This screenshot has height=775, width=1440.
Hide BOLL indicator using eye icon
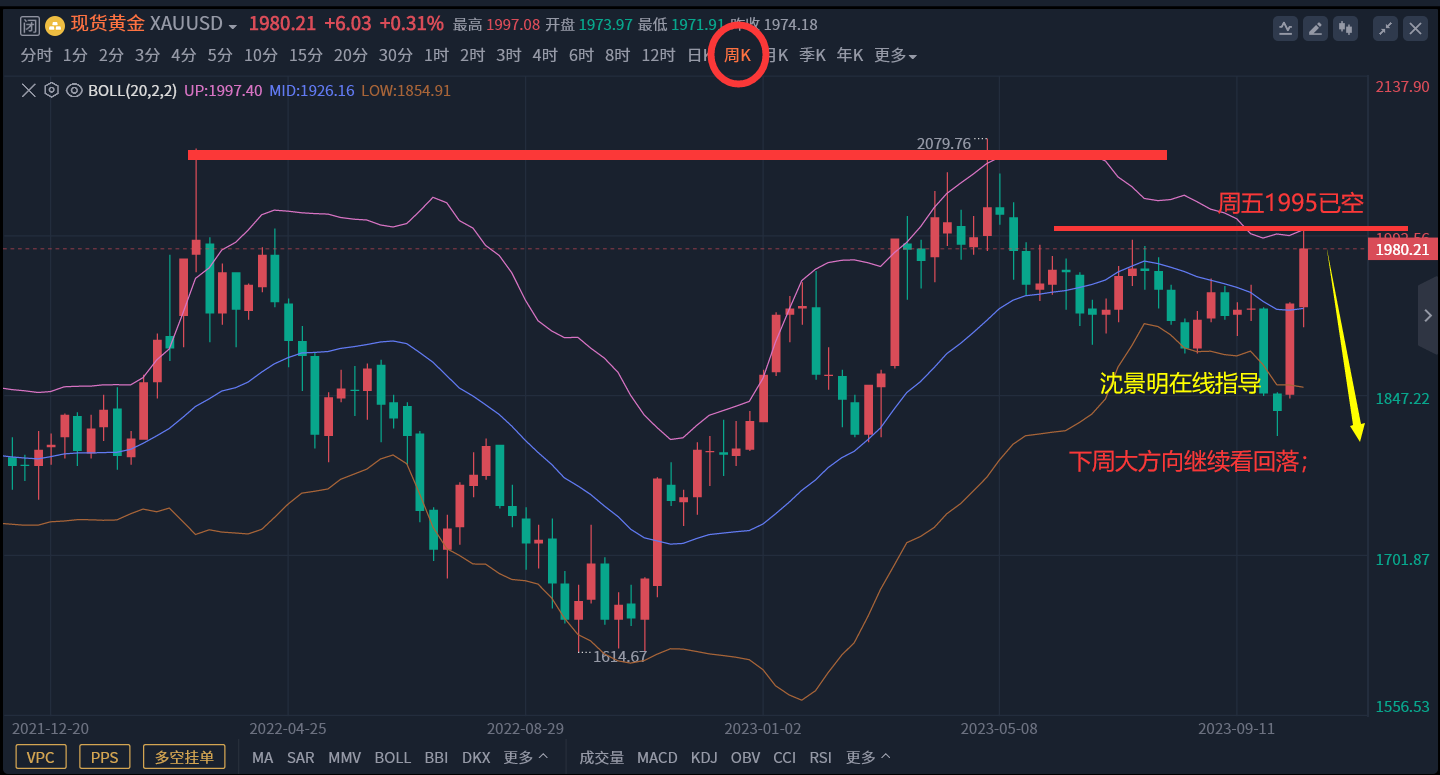pos(74,90)
